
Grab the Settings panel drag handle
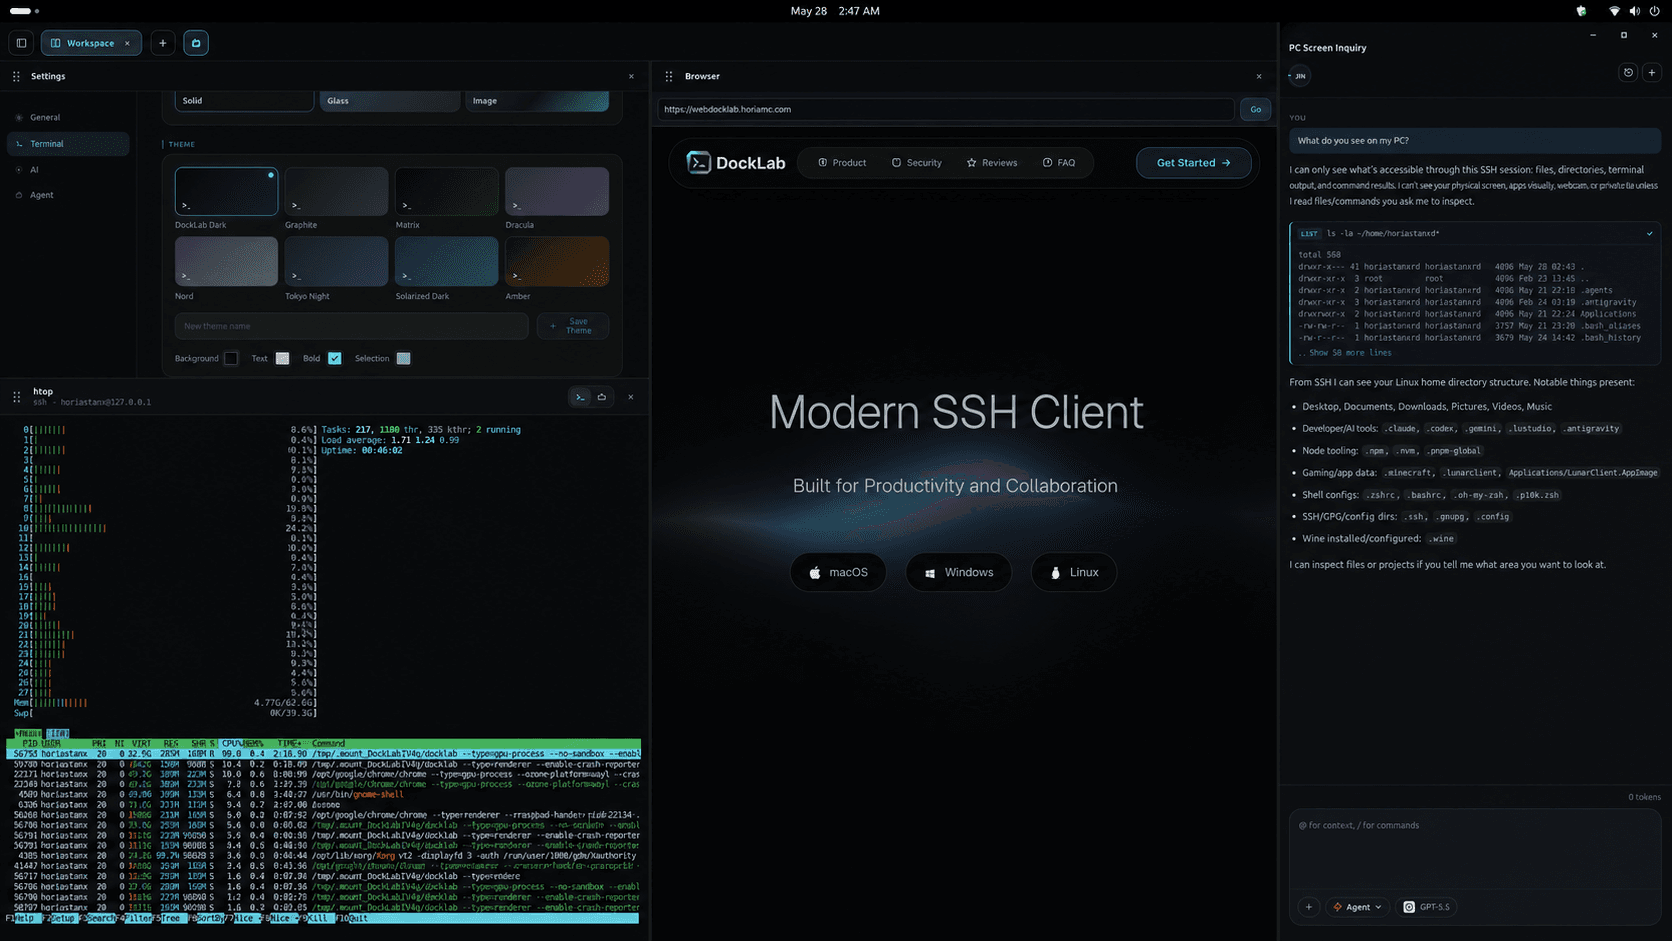[x=16, y=76]
